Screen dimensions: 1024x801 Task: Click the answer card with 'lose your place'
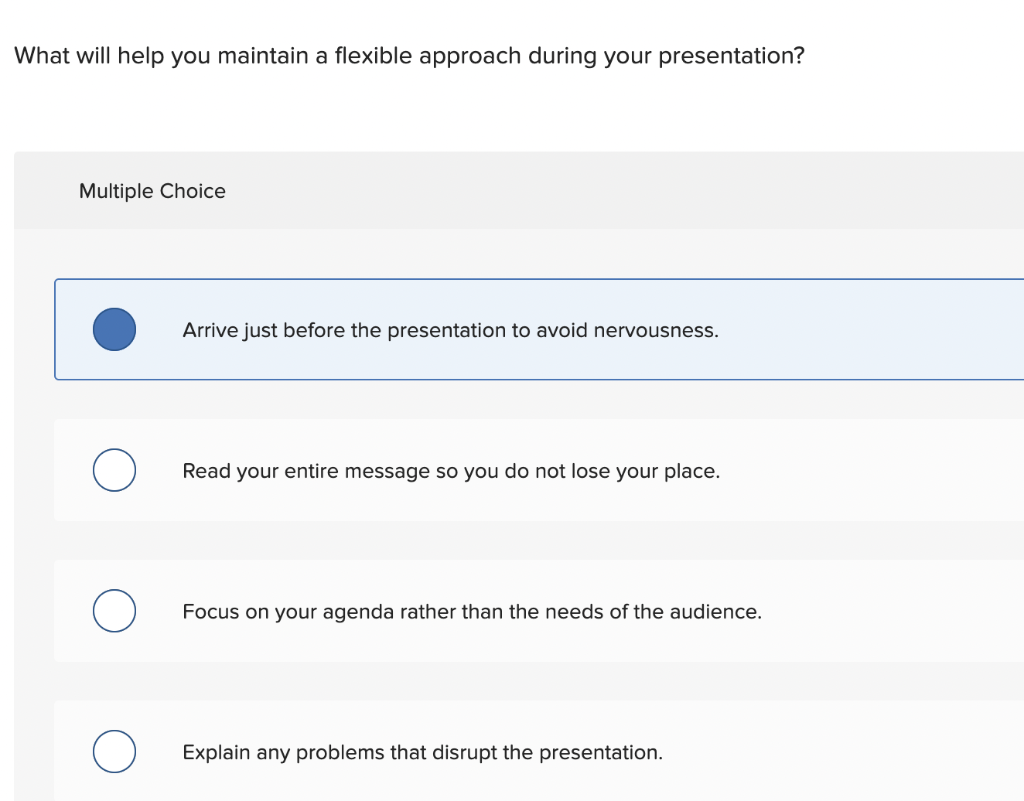point(850,471)
